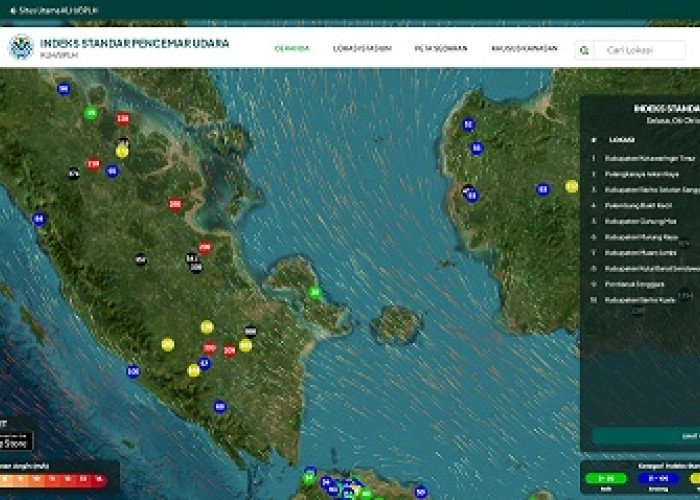Click the red marker beside Sumatra's green marker

coord(123,119)
